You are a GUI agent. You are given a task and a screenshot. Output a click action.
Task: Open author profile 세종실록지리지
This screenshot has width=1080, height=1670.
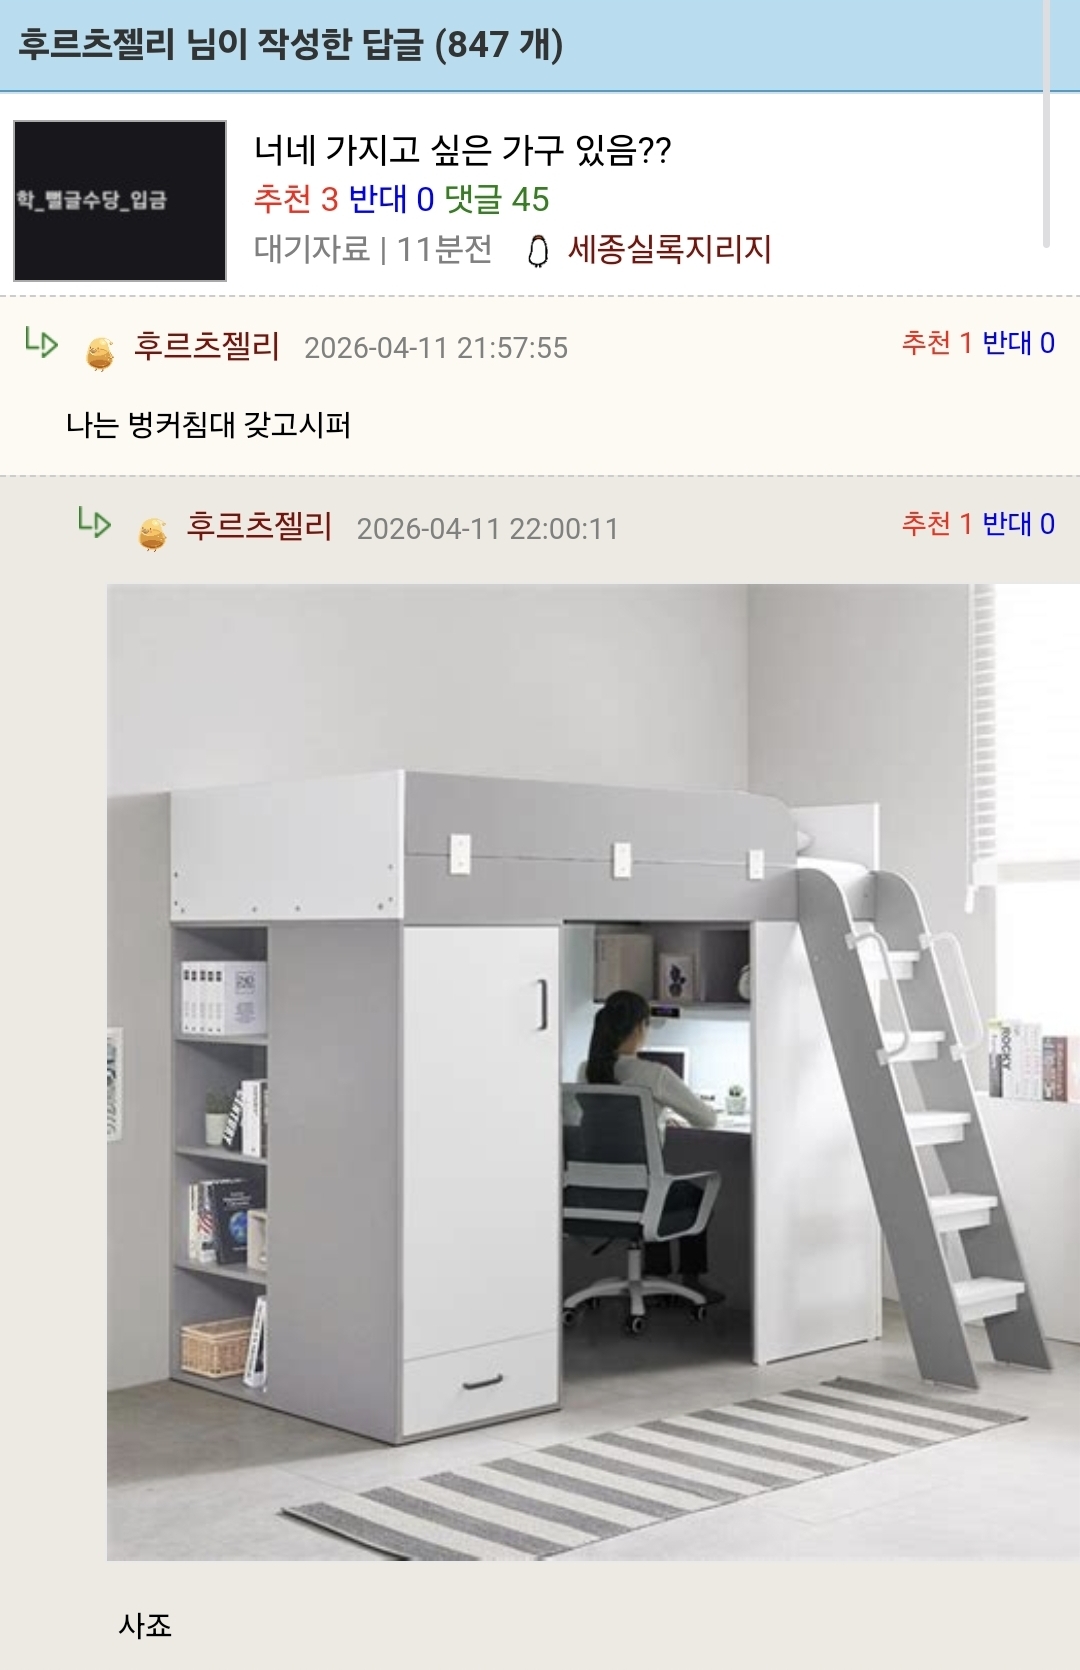tap(669, 249)
